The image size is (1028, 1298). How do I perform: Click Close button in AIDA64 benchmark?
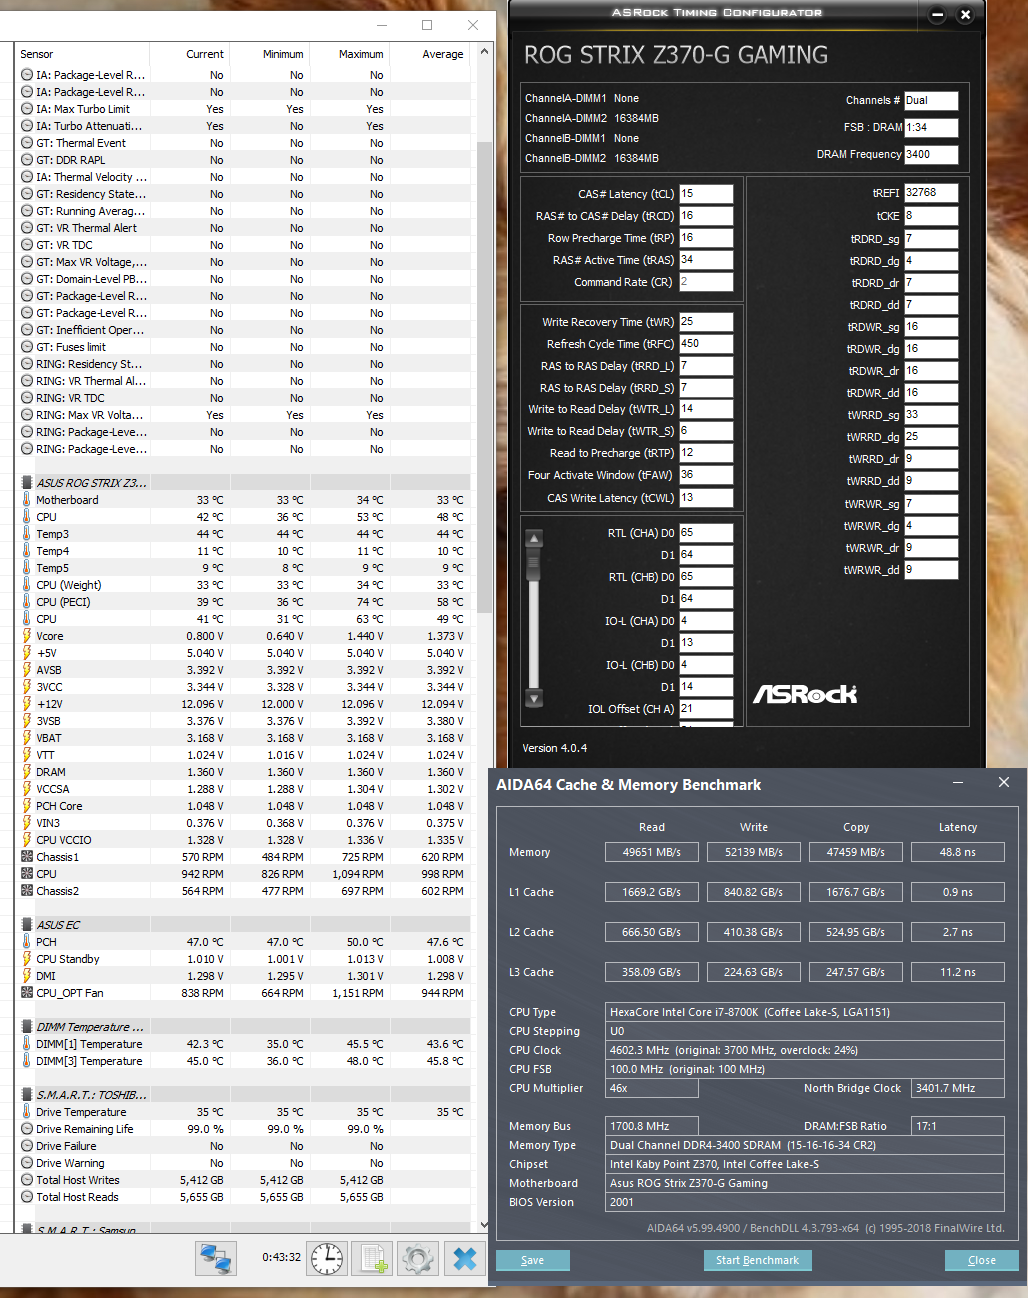click(981, 1260)
